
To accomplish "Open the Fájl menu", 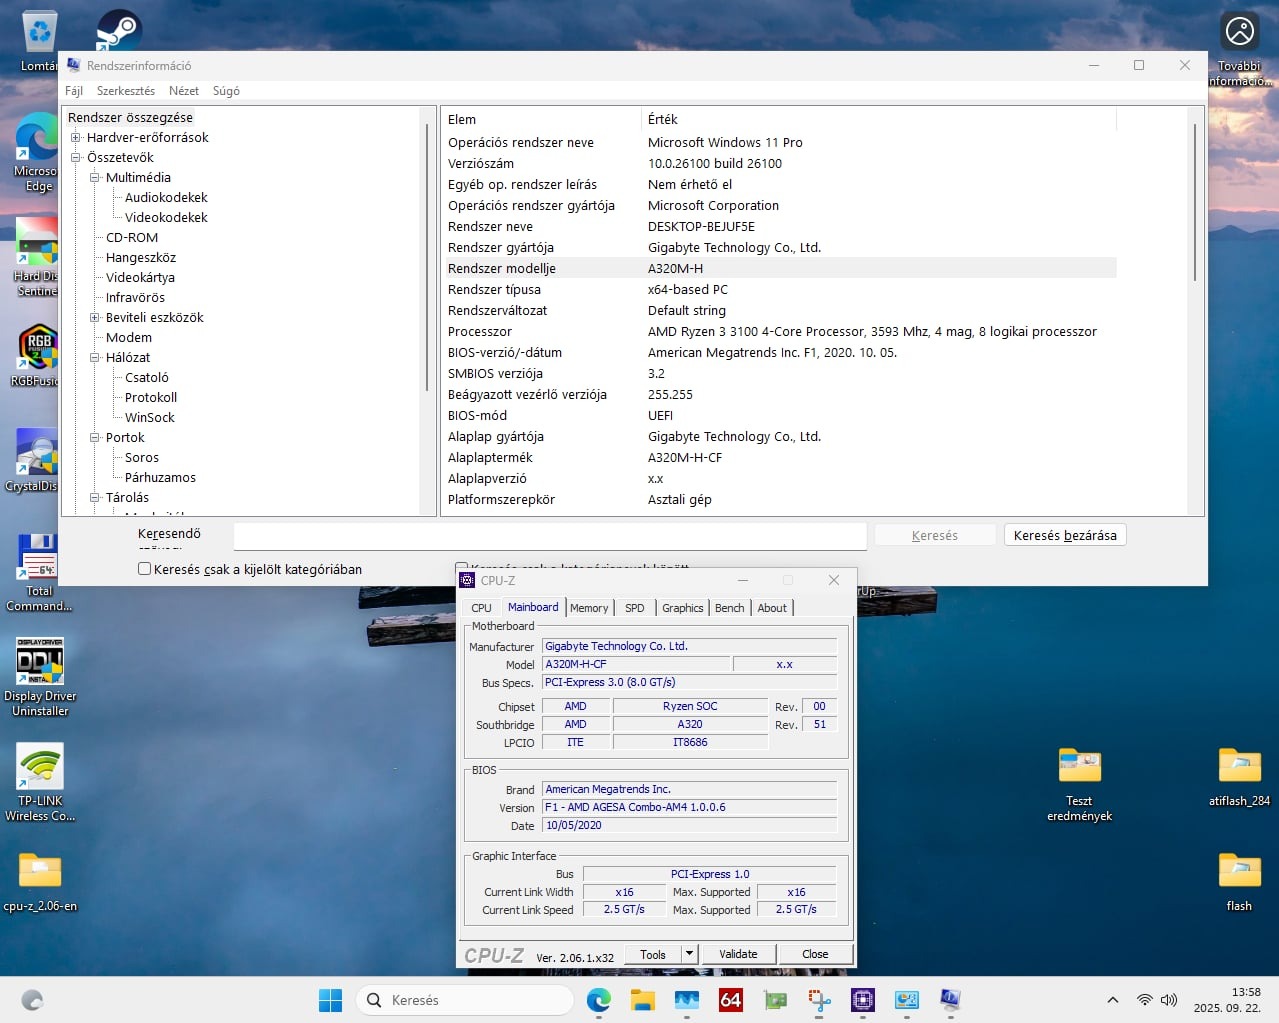I will coord(74,91).
